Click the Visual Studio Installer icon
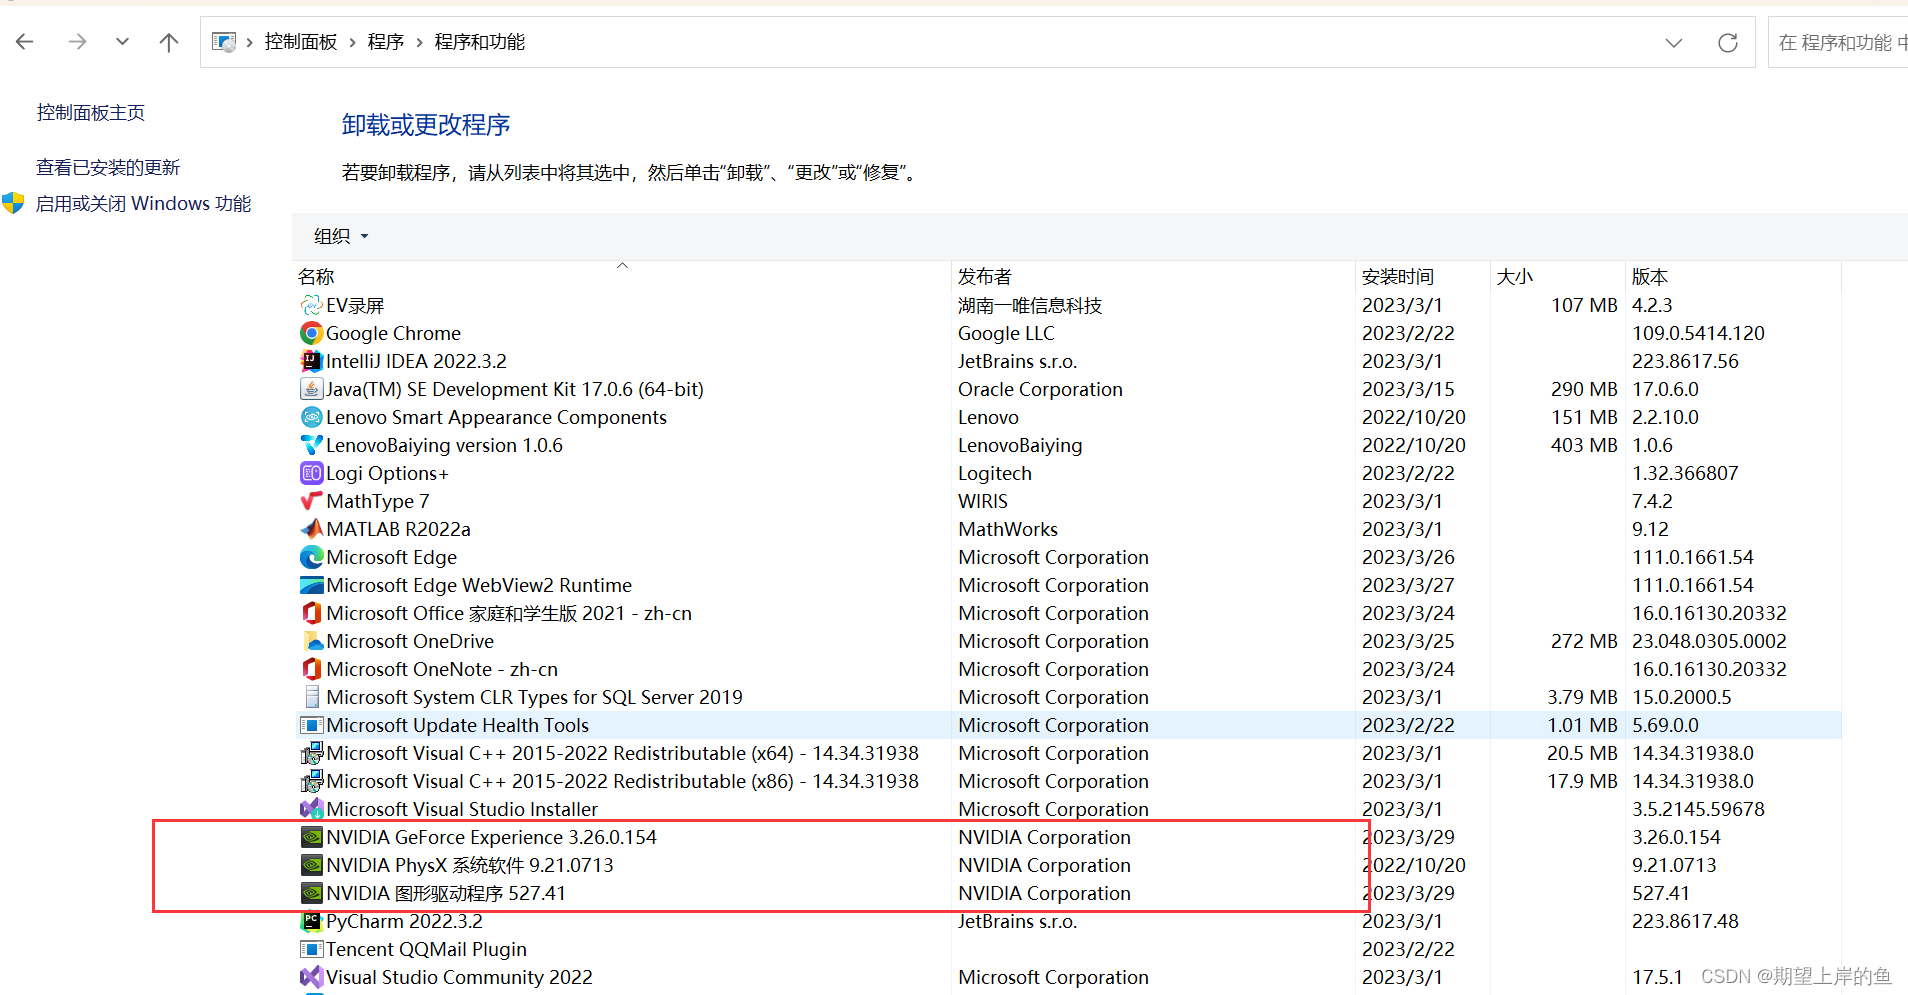The height and width of the screenshot is (995, 1908). click(x=312, y=809)
